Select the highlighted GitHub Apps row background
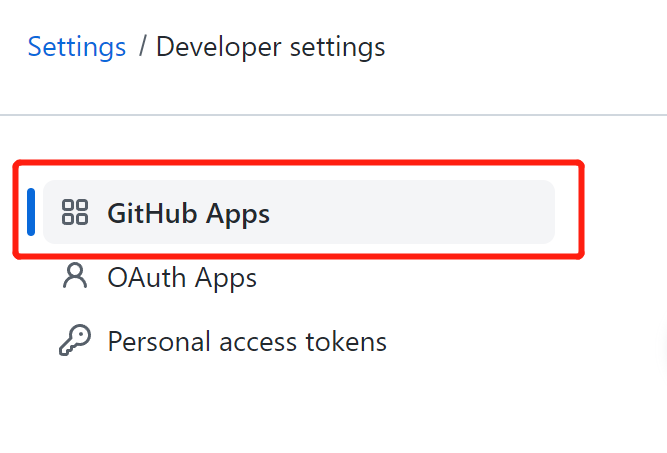This screenshot has height=453, width=667. [x=420, y=212]
